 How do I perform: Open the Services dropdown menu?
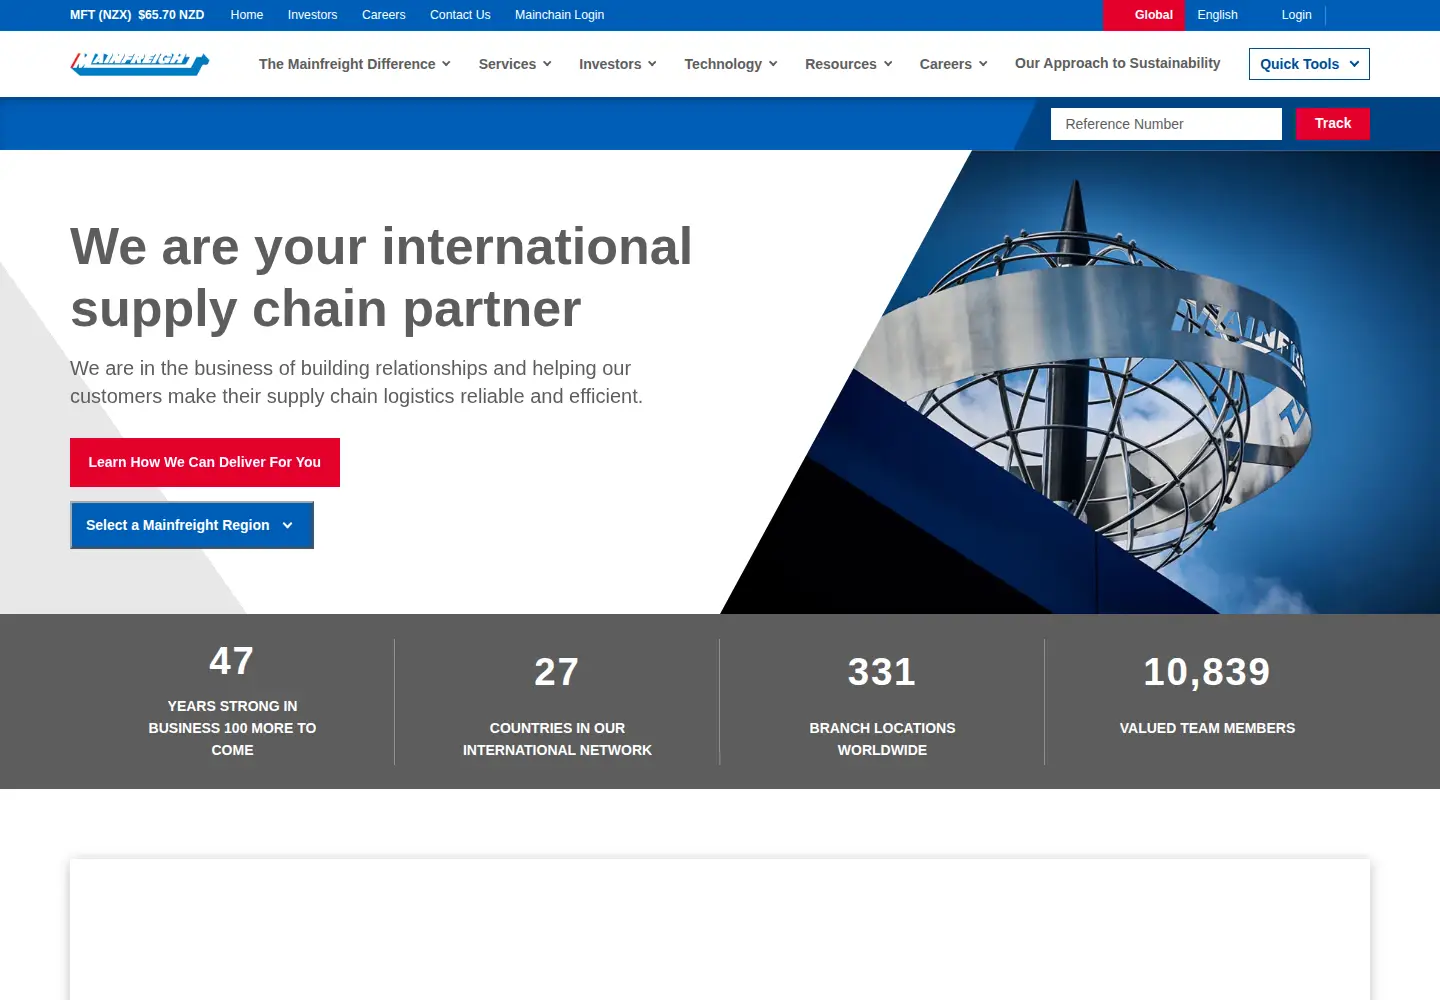[515, 64]
